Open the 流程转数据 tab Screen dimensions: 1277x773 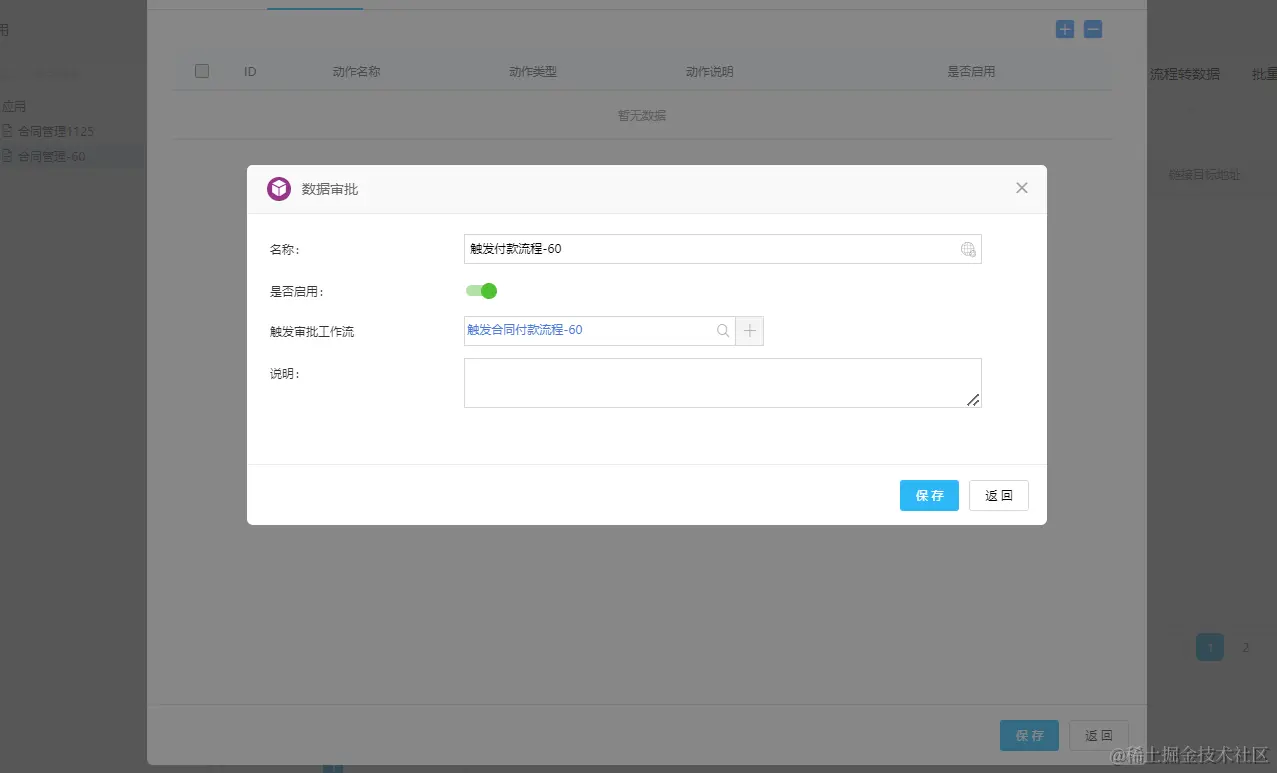tap(1185, 74)
